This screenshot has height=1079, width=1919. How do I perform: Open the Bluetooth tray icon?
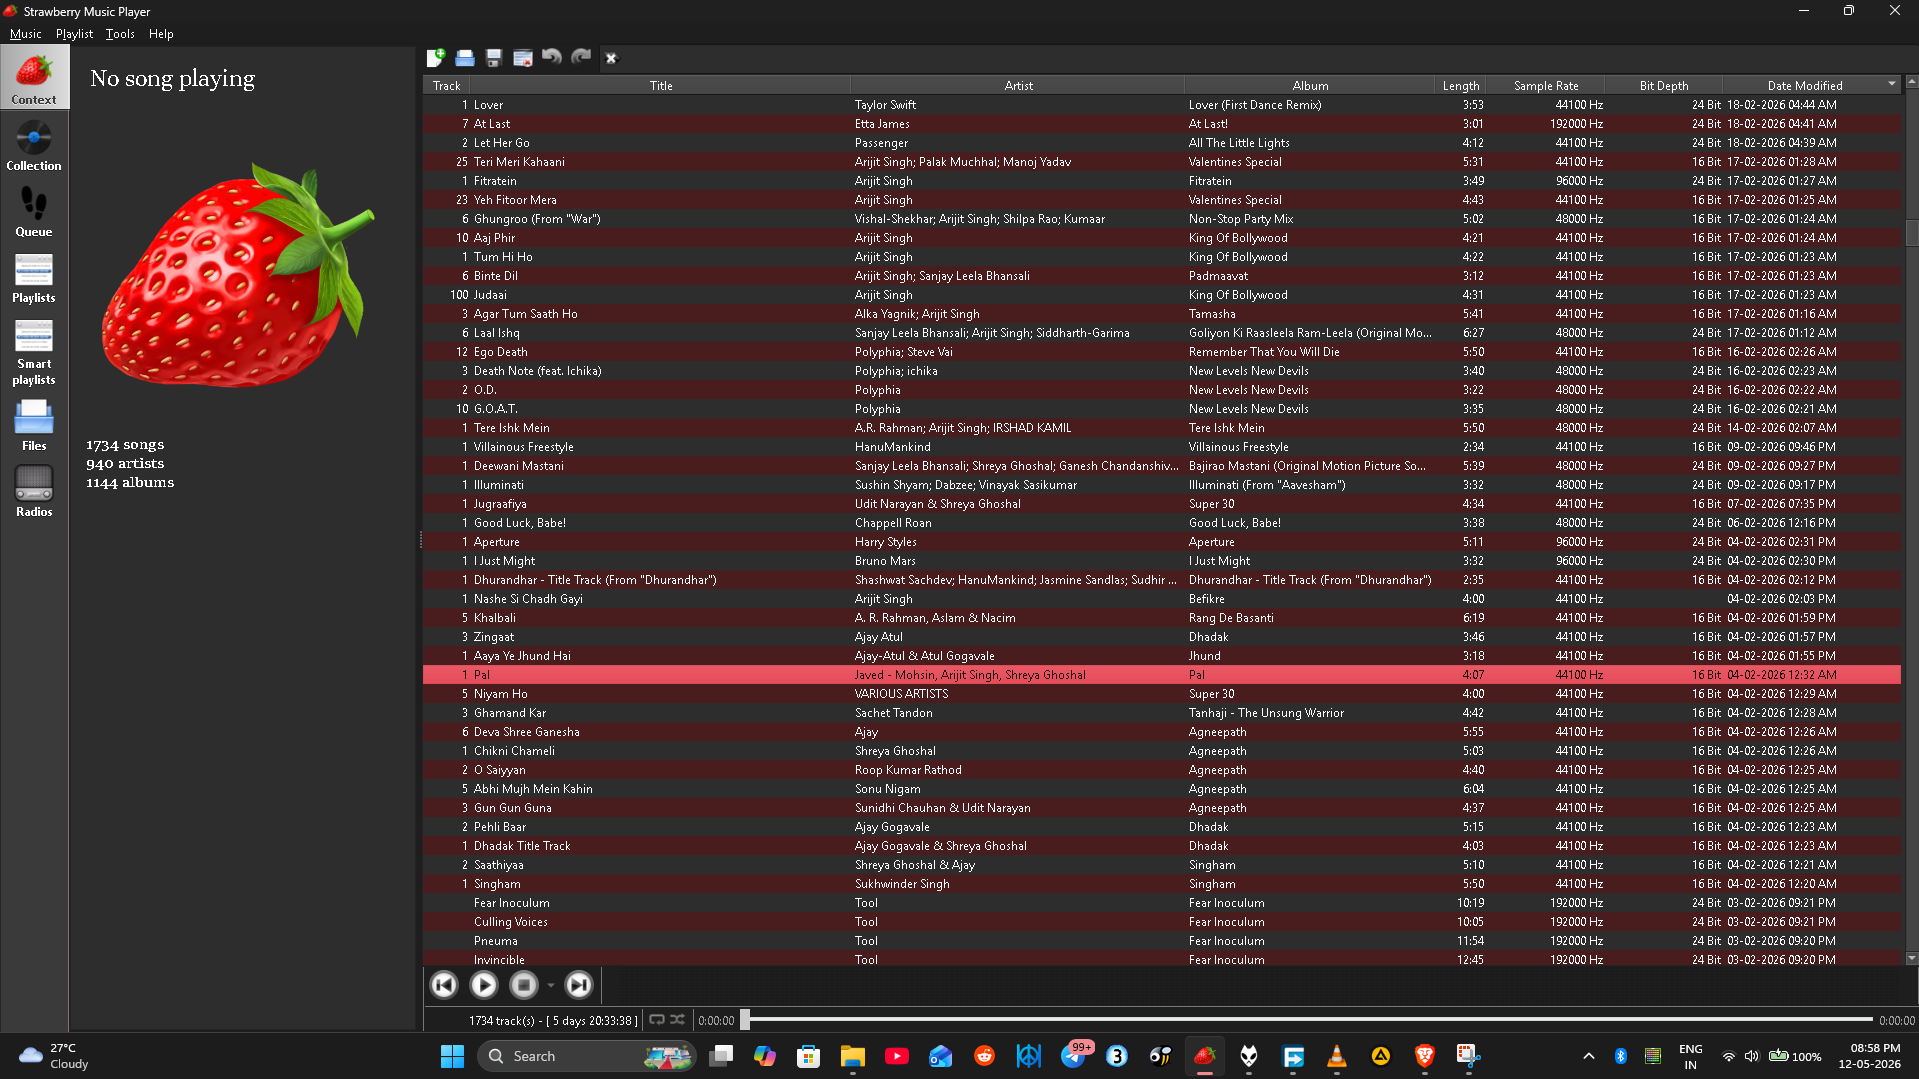[1621, 1056]
